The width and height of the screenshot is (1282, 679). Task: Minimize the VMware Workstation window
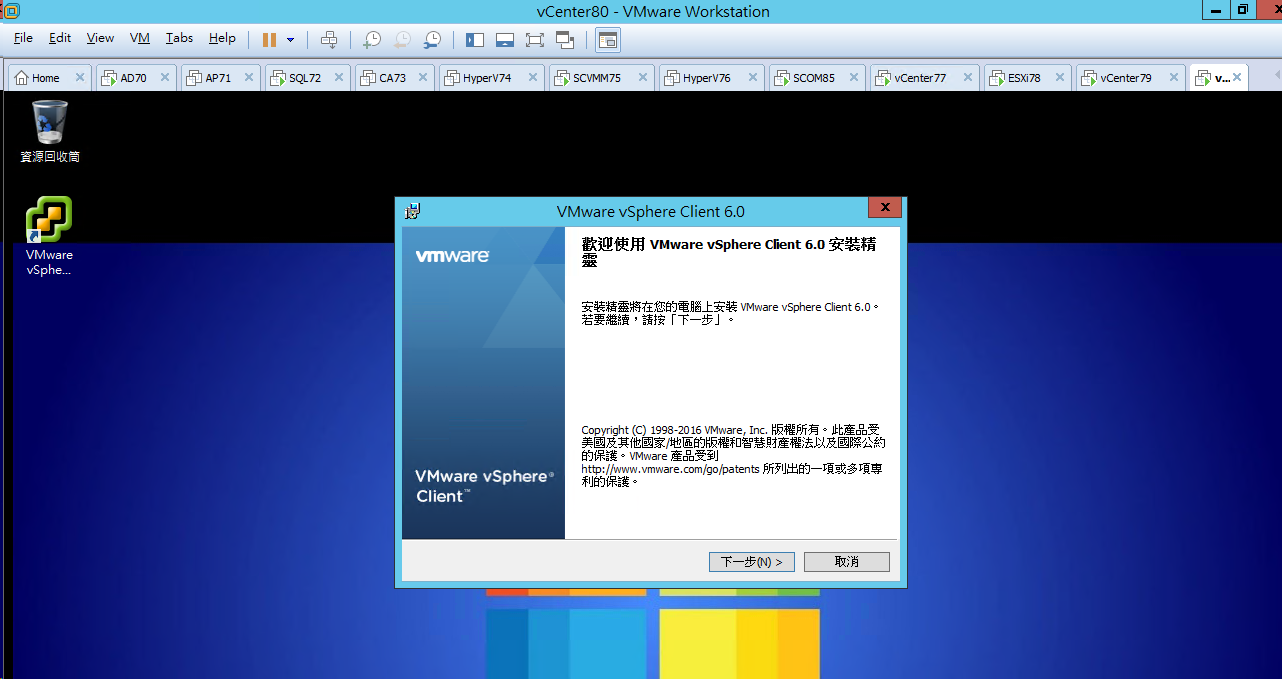1216,9
